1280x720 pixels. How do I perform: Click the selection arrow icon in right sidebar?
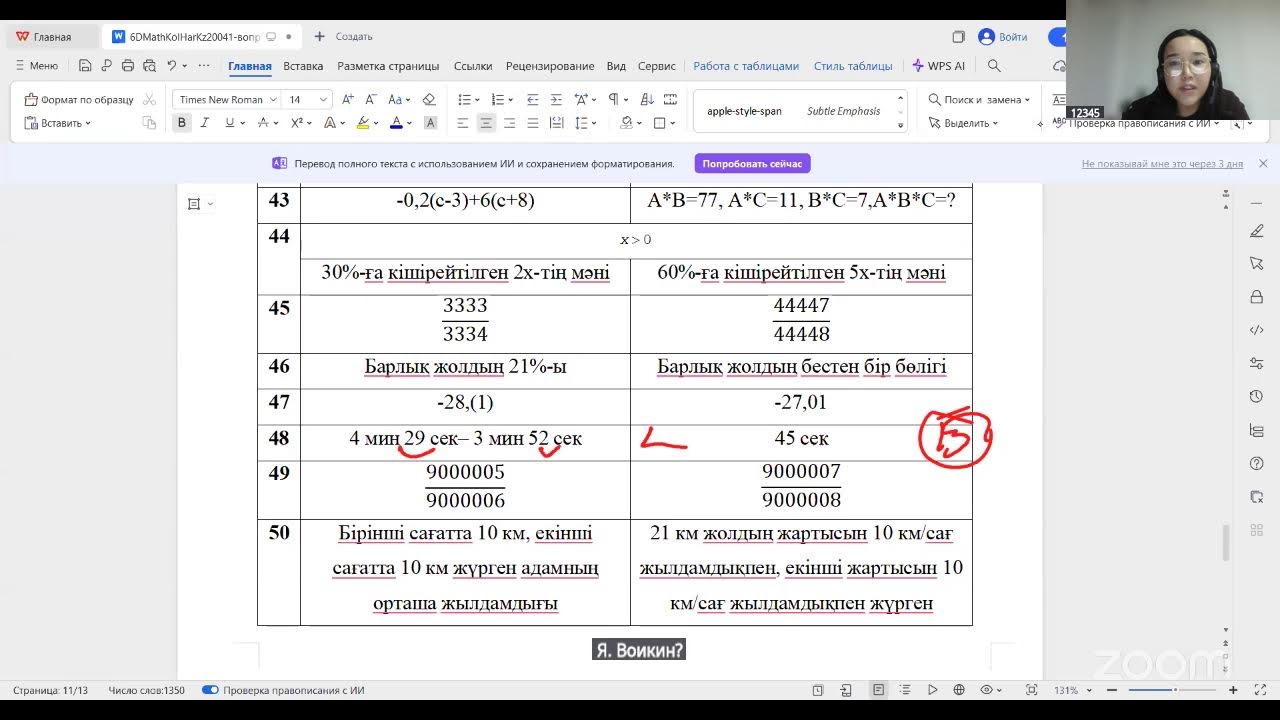[1257, 264]
